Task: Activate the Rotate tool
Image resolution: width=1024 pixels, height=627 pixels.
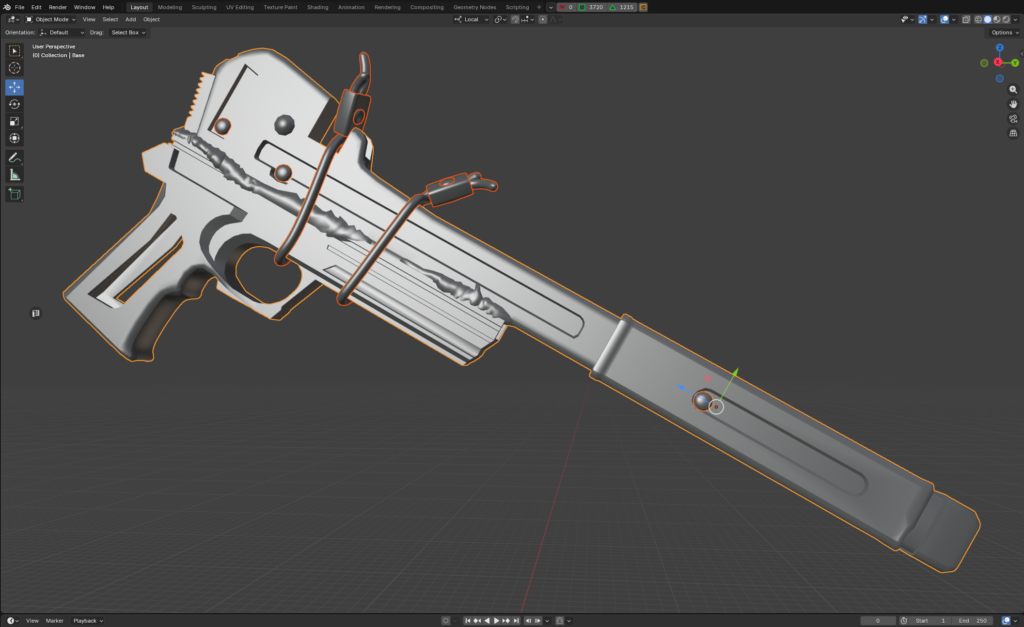Action: 15,104
